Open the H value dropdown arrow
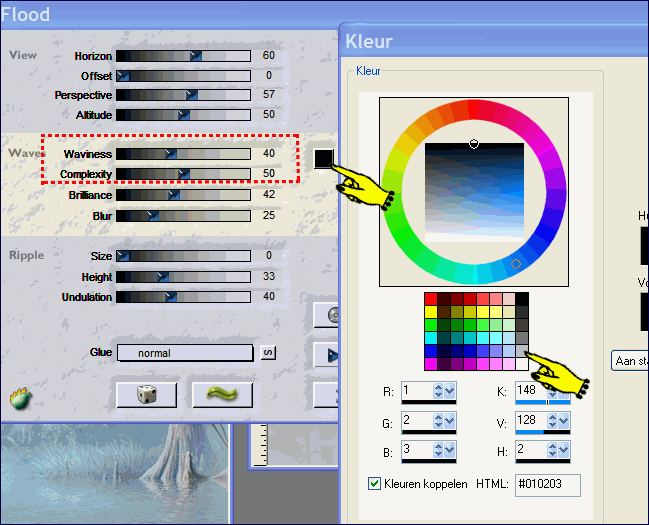The image size is (649, 525). (563, 450)
